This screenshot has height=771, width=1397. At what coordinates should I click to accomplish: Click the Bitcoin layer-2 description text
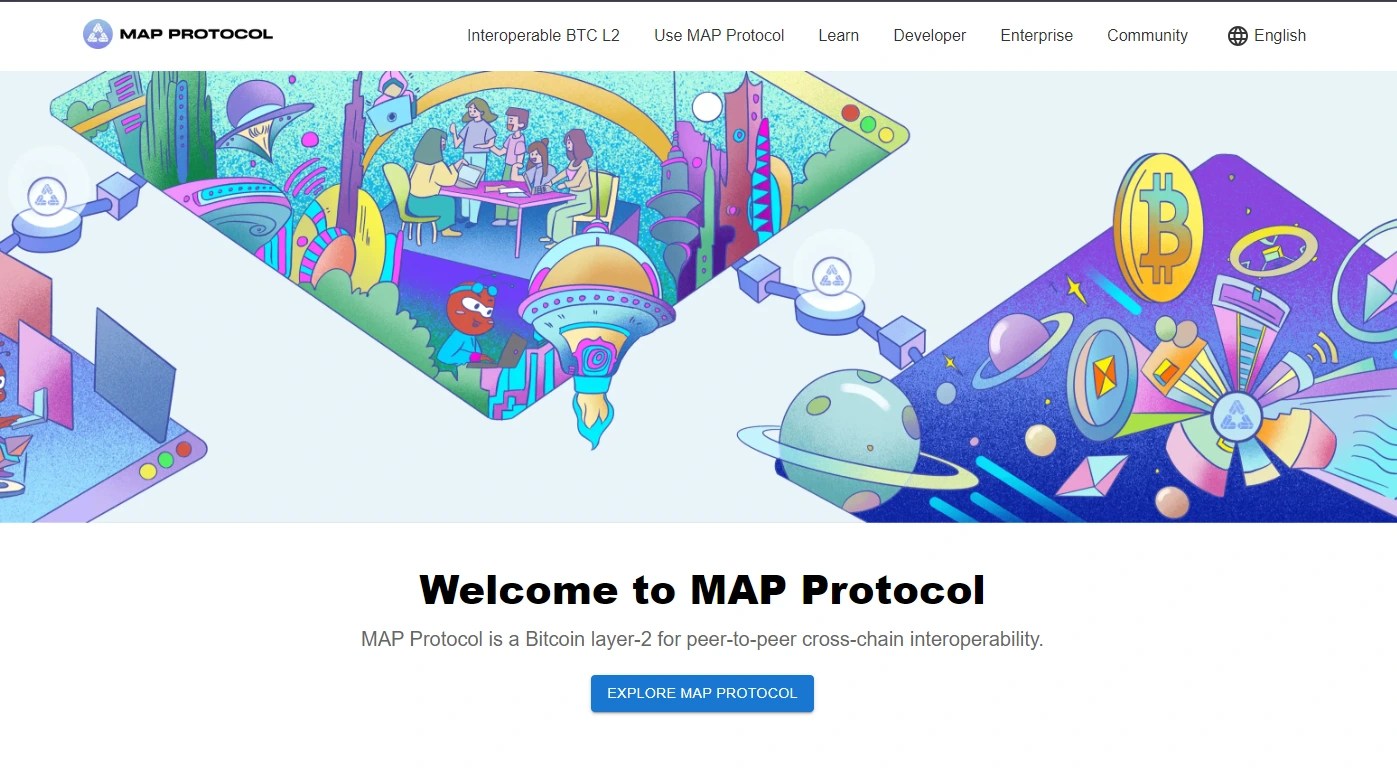[702, 639]
